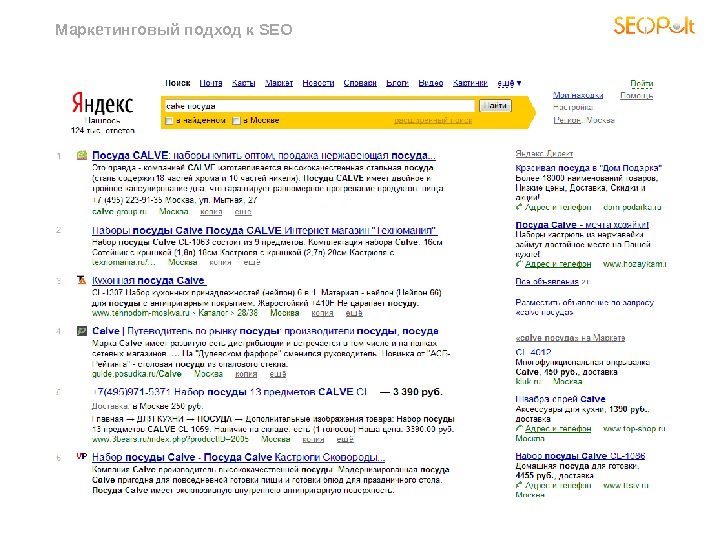
Task: Enable the "в найденном" checkbox
Action: tap(169, 121)
